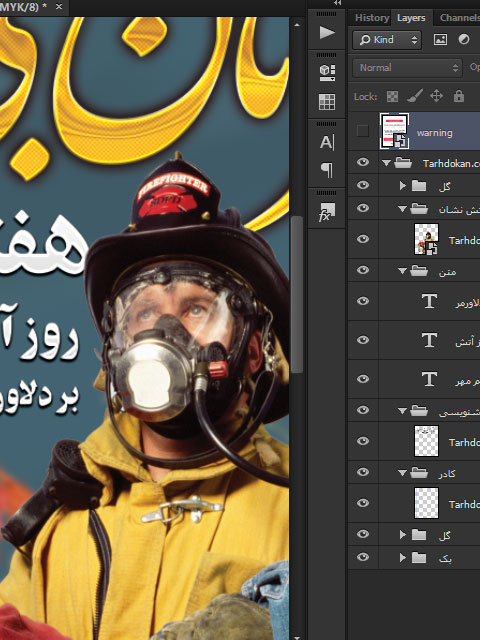480x640 pixels.
Task: Collapse the متن group triangle
Action: pyautogui.click(x=402, y=271)
